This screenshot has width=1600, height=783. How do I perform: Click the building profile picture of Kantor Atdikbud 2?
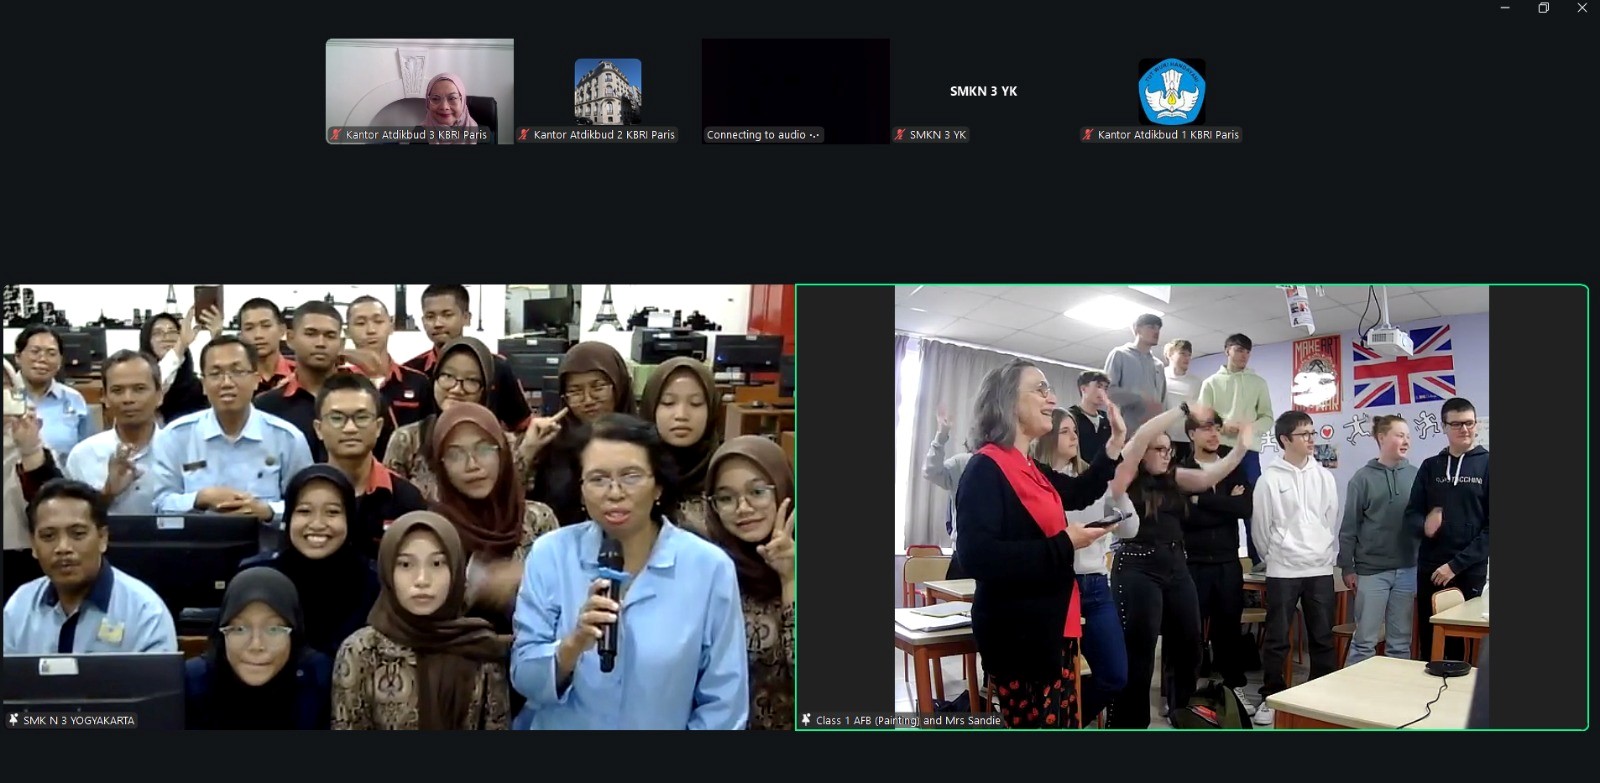tap(608, 91)
